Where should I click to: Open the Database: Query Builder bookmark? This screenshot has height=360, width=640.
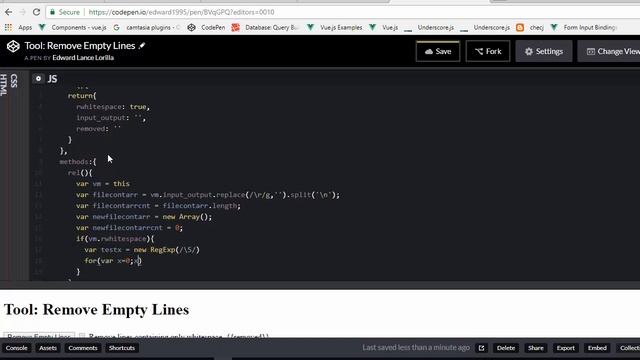[x=265, y=27]
